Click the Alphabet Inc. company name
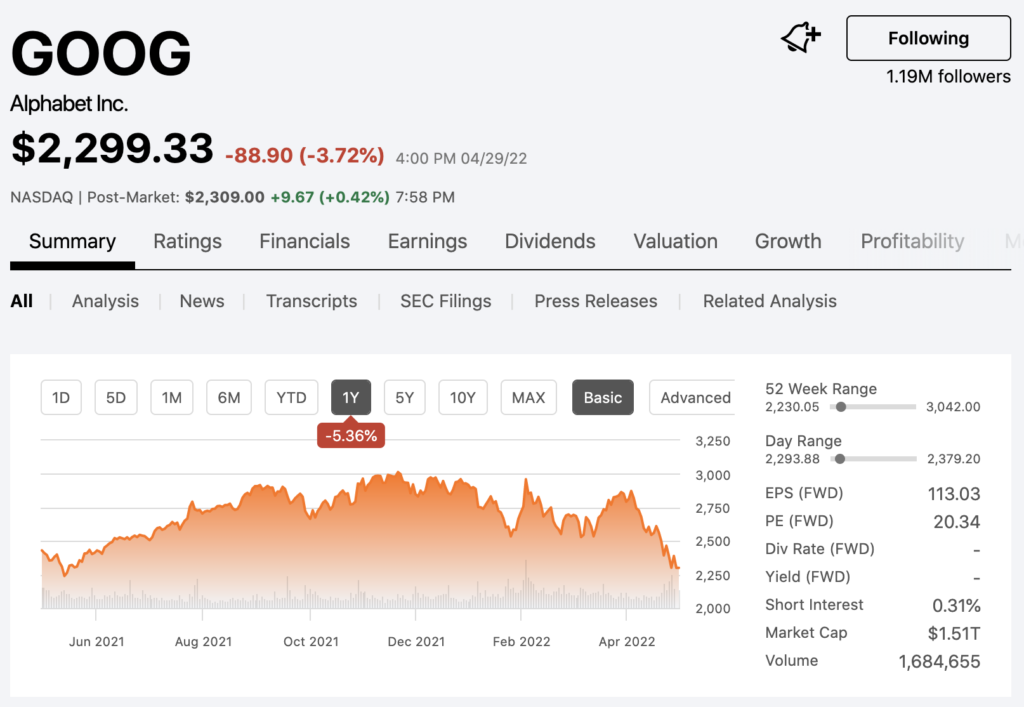This screenshot has height=707, width=1024. pos(69,104)
